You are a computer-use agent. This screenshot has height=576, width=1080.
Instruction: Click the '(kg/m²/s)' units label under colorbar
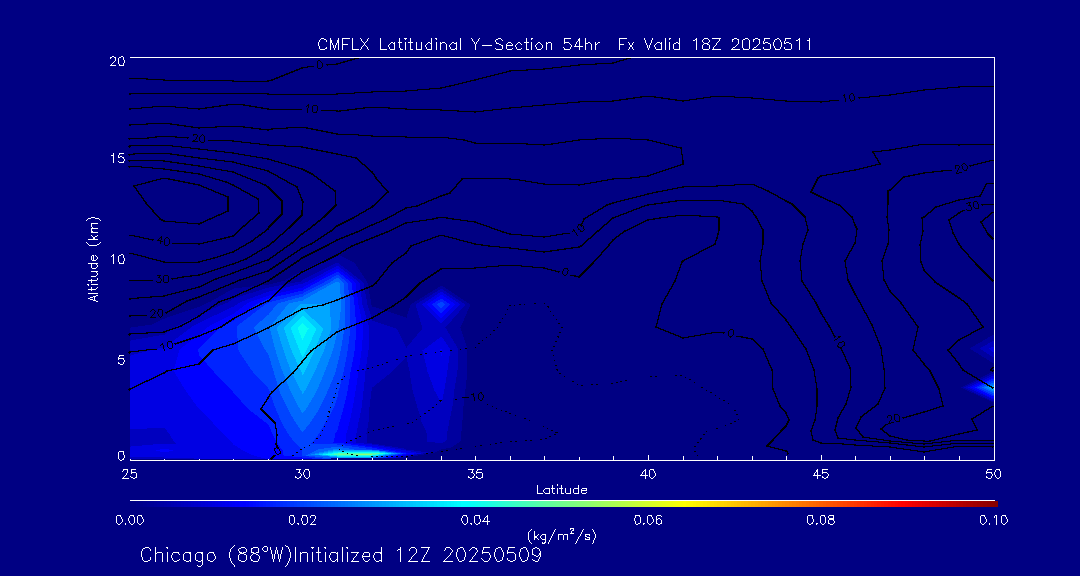coord(561,535)
